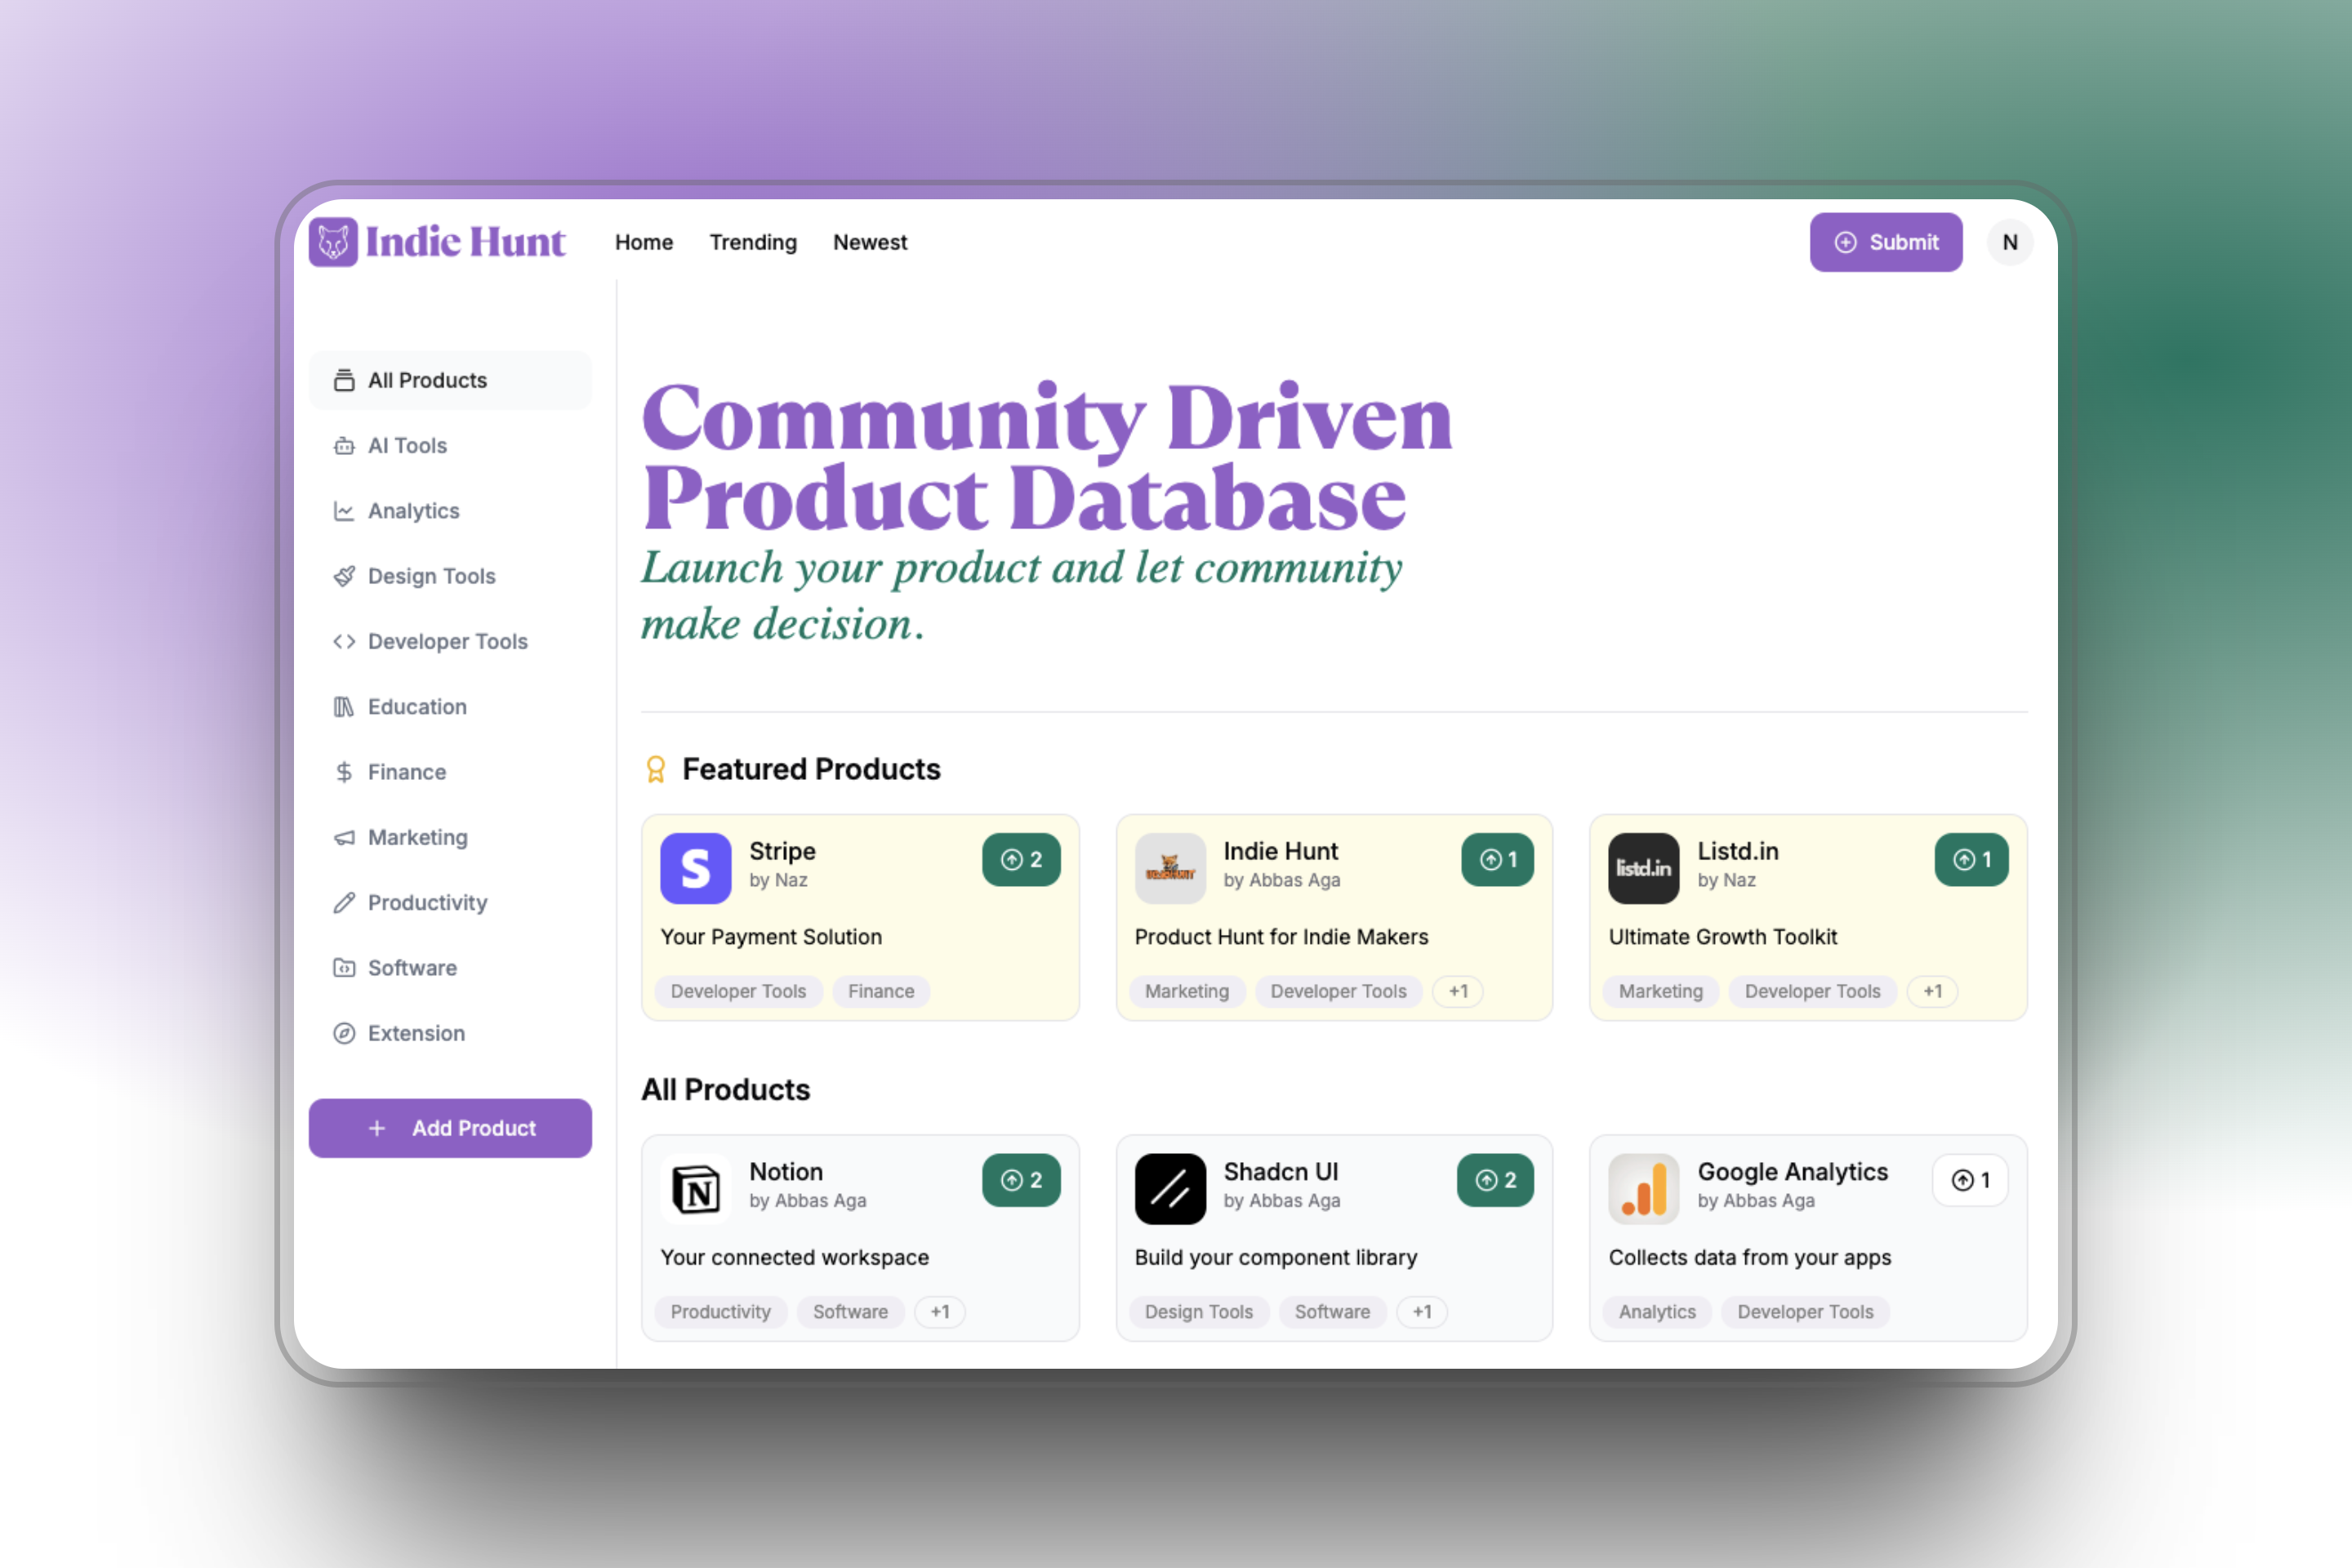Click 'Your Payment Solution' description text
The width and height of the screenshot is (2352, 1568).
click(x=771, y=937)
